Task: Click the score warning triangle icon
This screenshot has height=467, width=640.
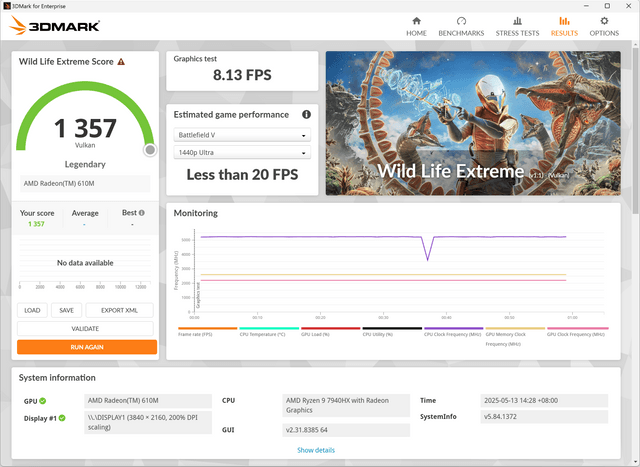Action: tap(121, 62)
